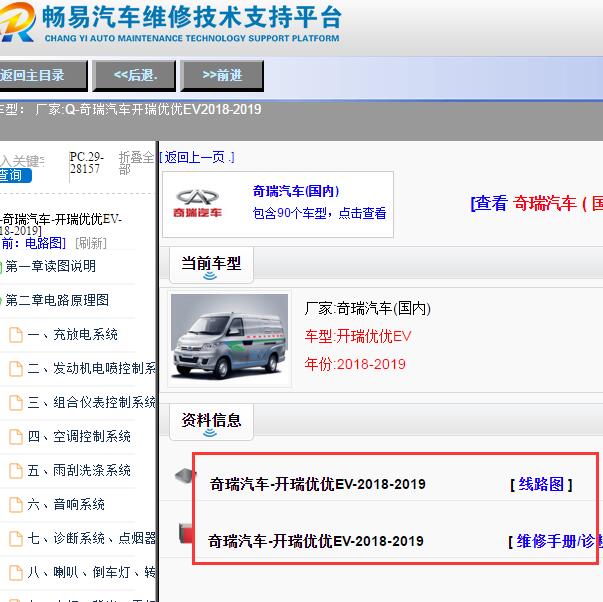Open 二、发动机电喷控制系 tree item
The height and width of the screenshot is (602, 603).
[92, 368]
